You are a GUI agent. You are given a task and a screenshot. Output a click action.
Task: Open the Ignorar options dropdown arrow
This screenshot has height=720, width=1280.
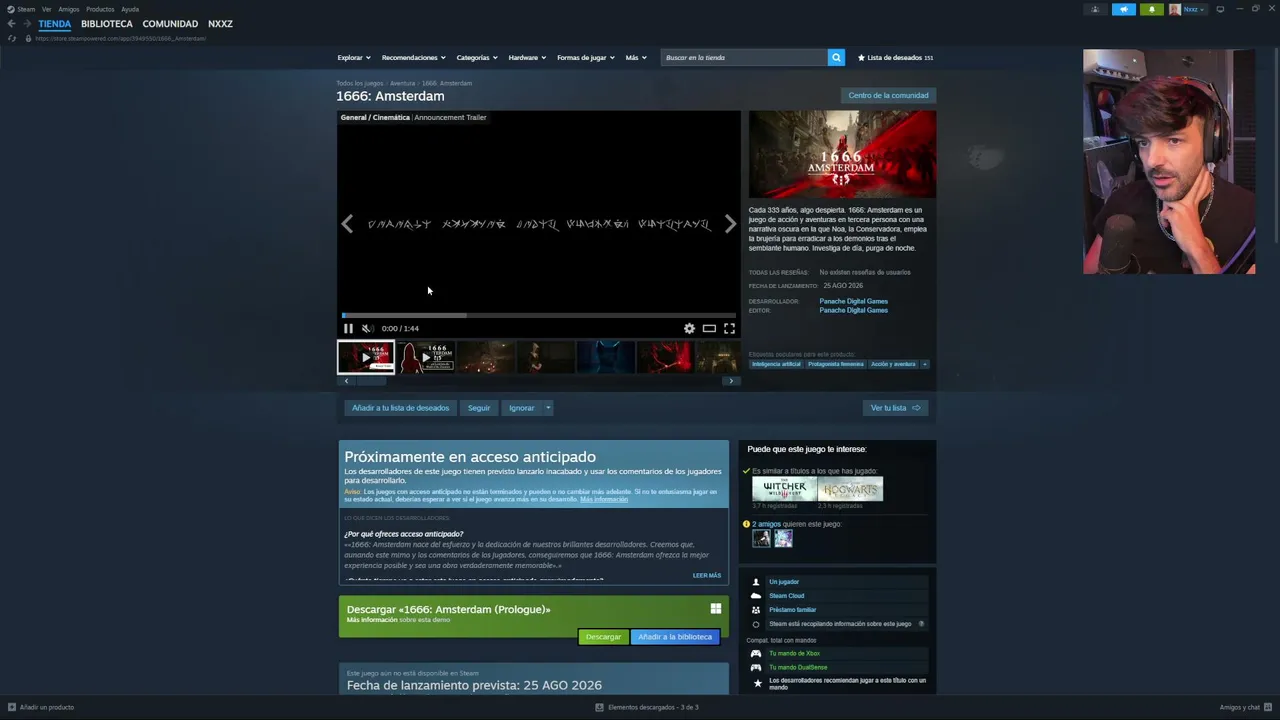pos(548,408)
